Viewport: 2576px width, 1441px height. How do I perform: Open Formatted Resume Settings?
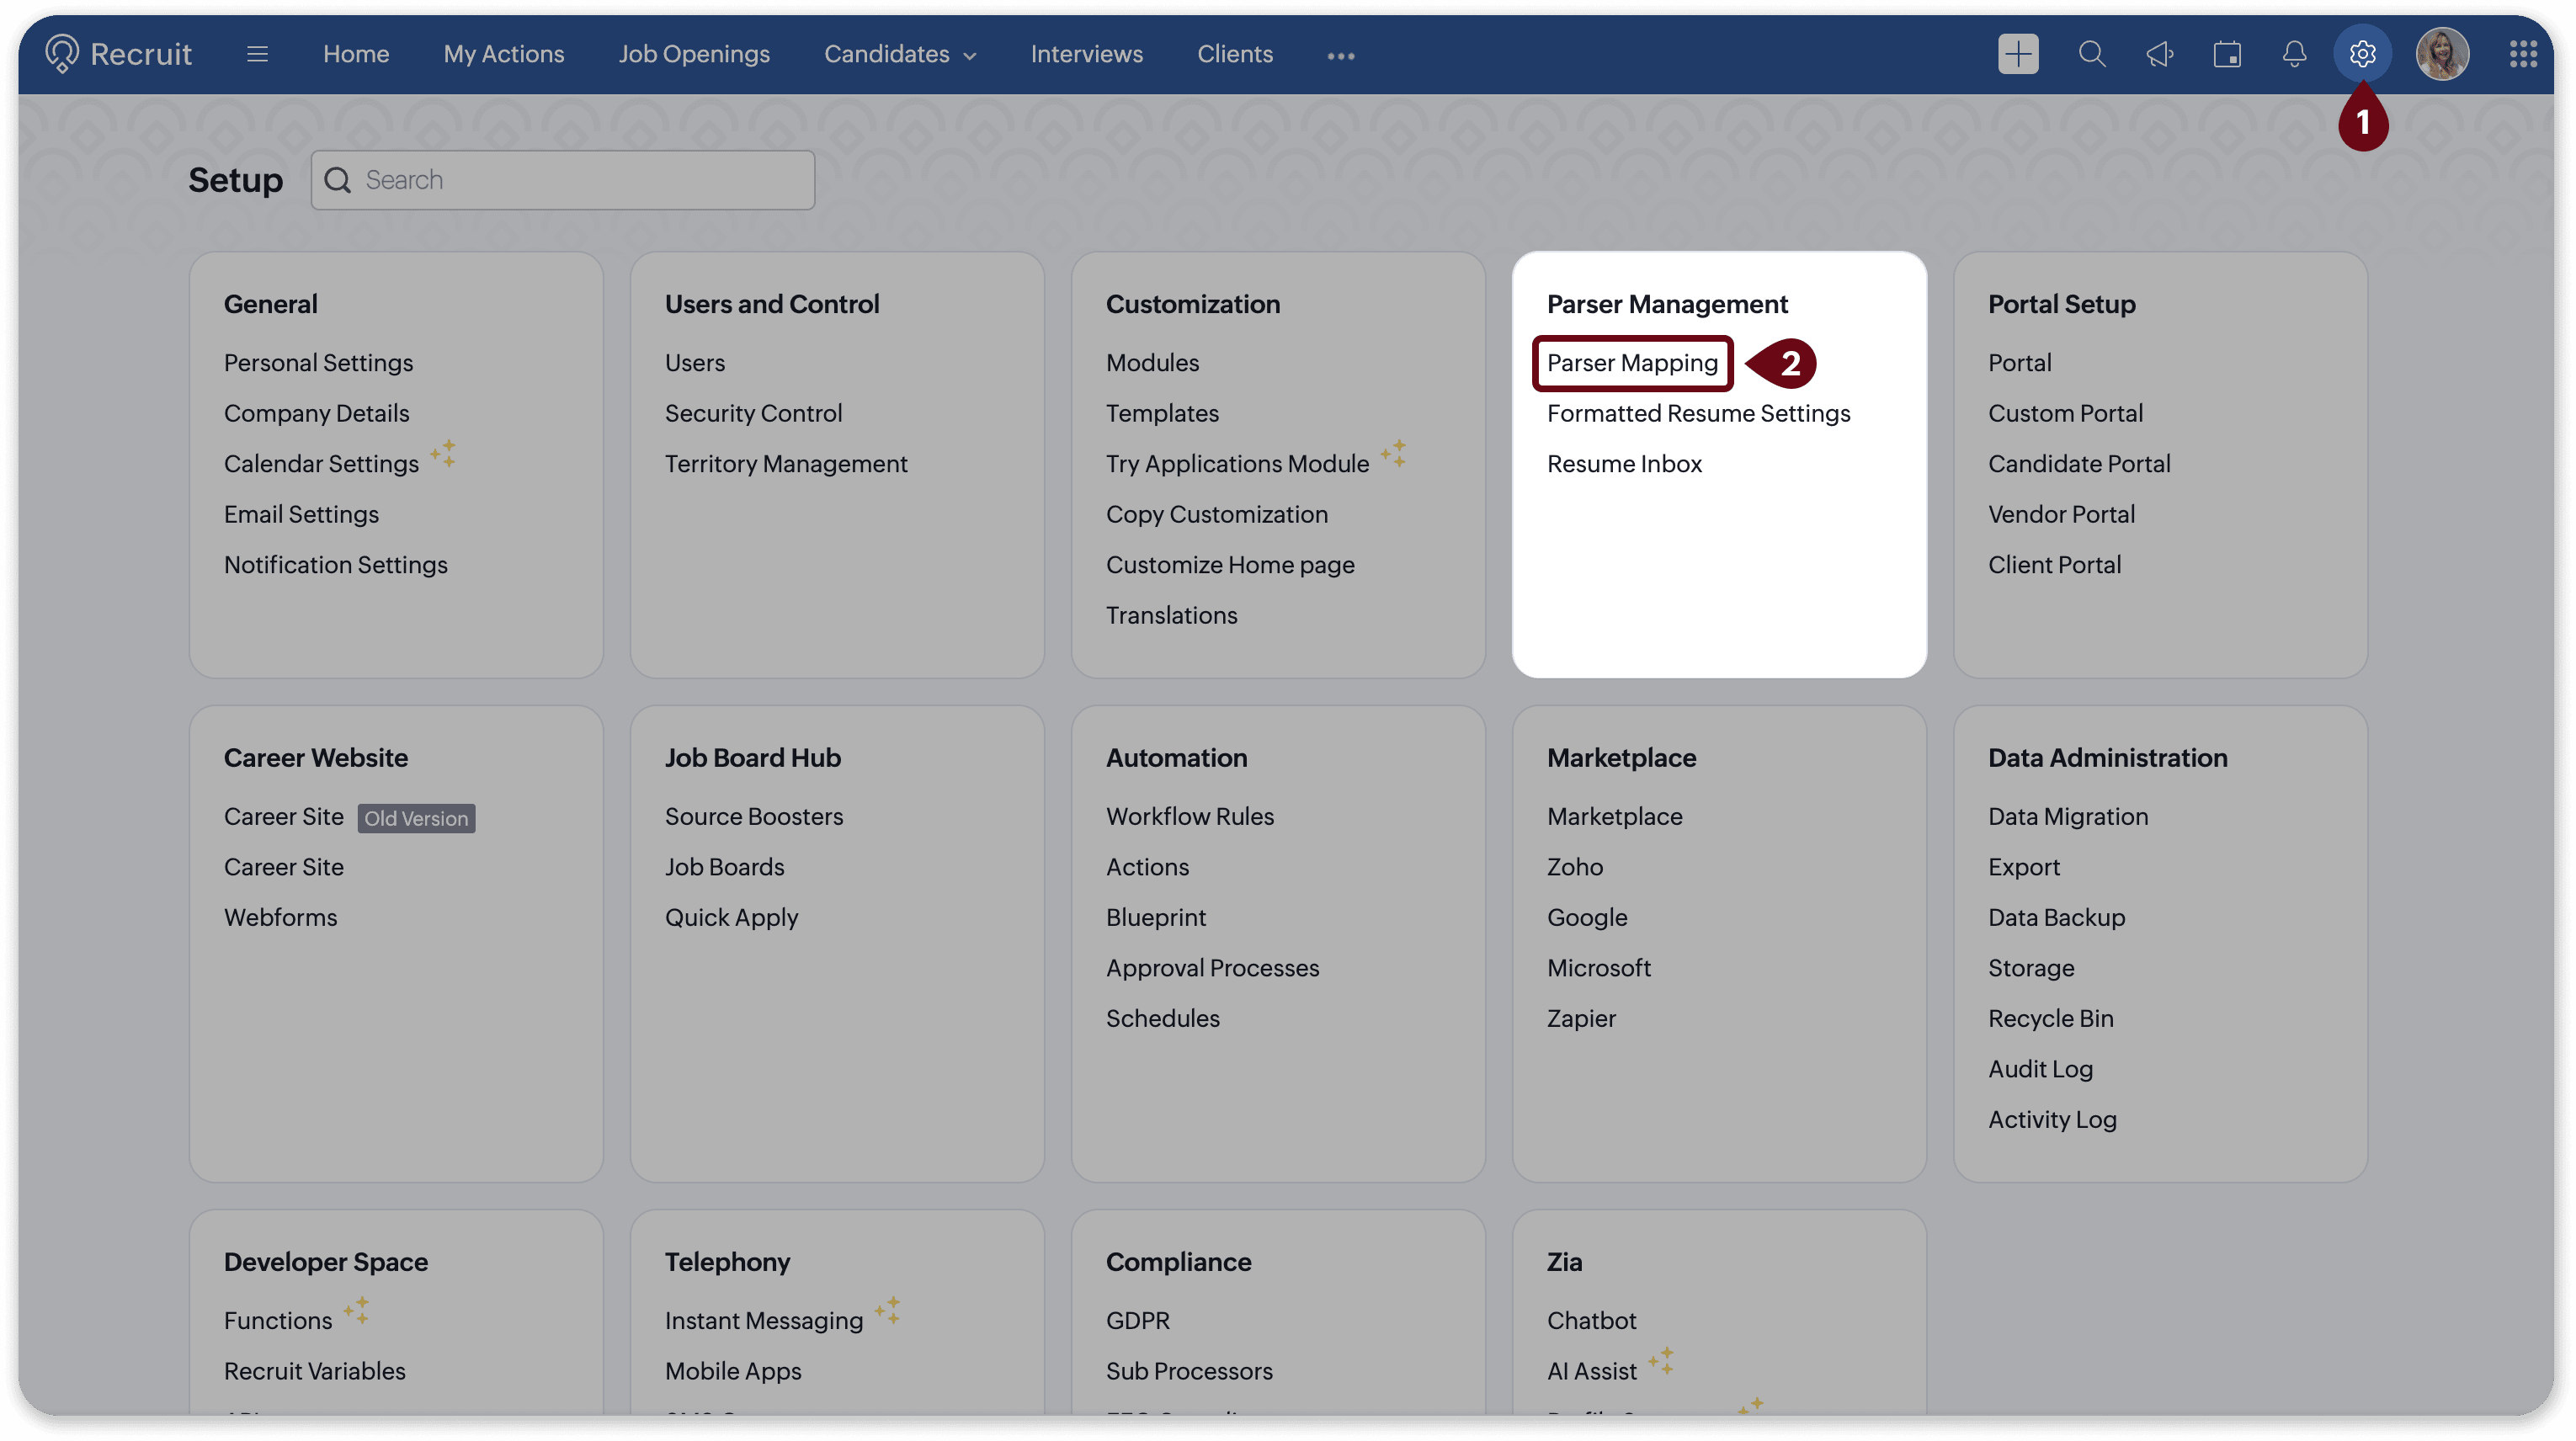pyautogui.click(x=1697, y=413)
